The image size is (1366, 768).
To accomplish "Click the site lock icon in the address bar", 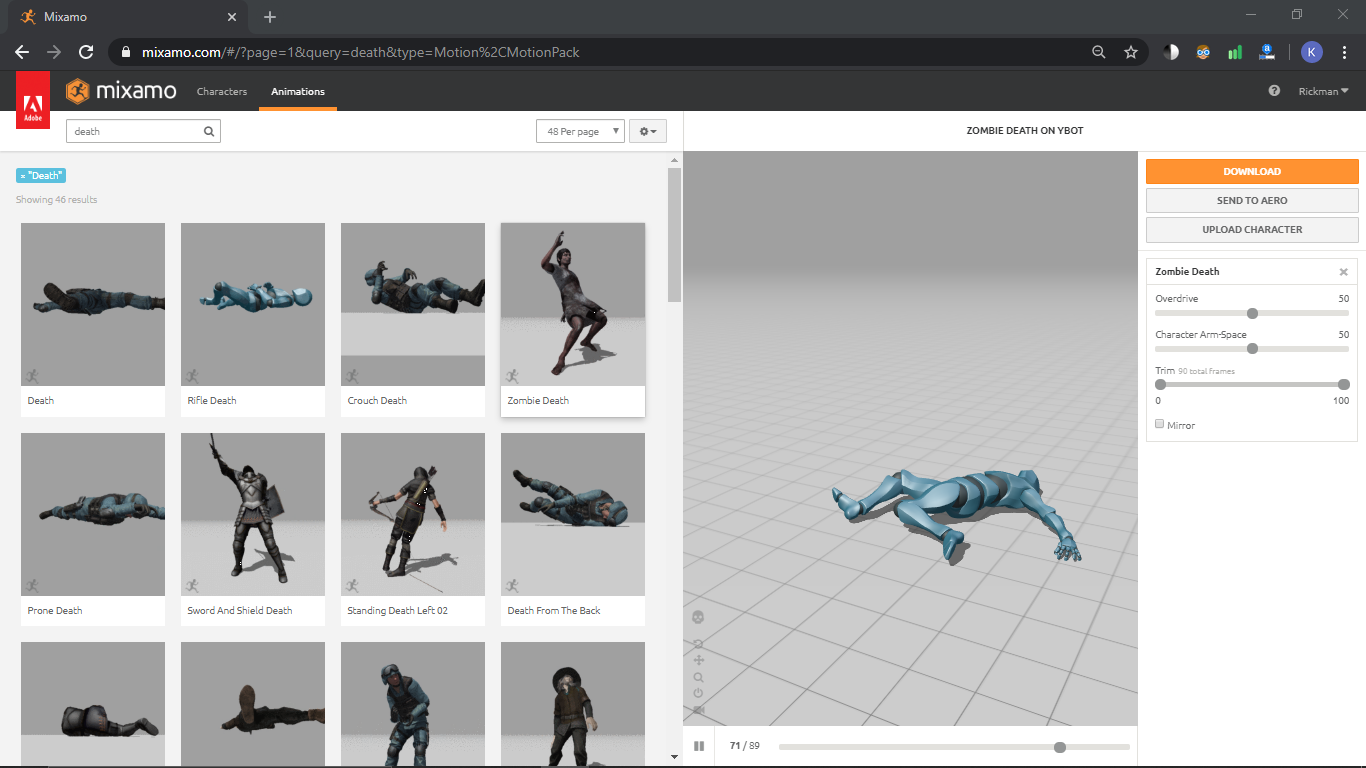I will [126, 52].
